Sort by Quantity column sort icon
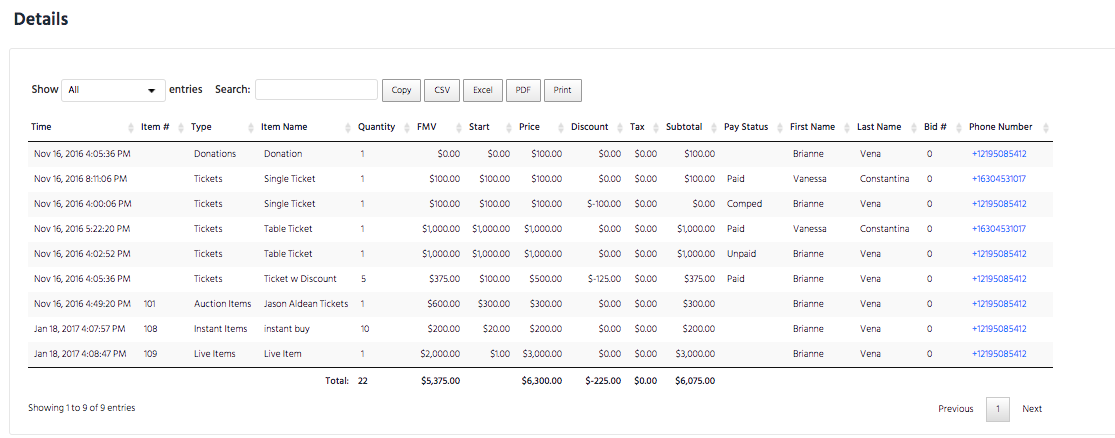Viewport: 1115px width, 438px height. [407, 127]
